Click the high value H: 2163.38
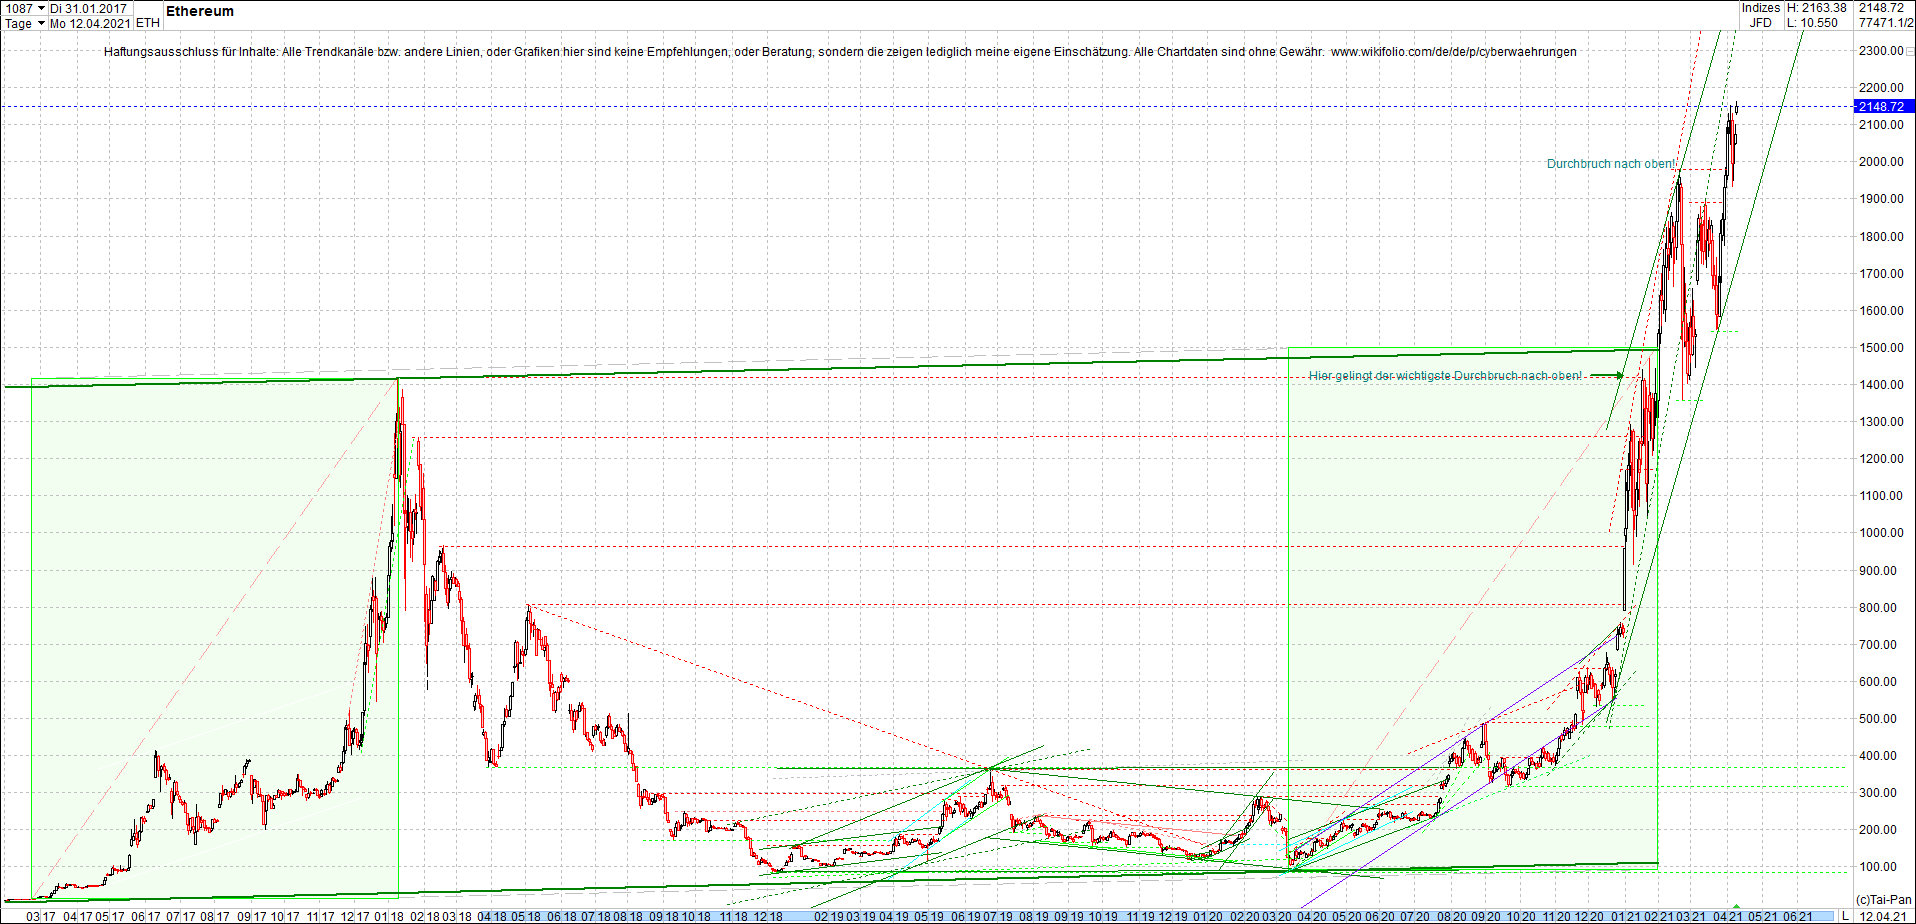This screenshot has height=924, width=1916. click(x=1817, y=8)
